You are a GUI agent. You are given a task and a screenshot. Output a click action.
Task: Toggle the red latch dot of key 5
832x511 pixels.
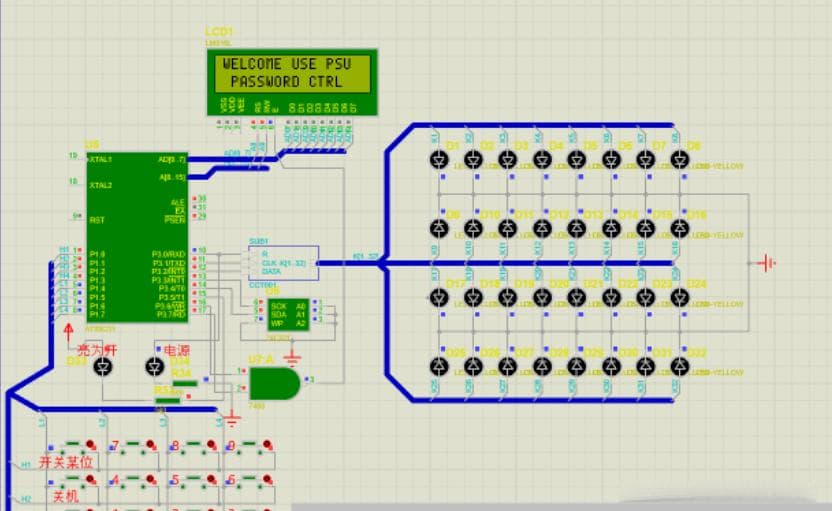point(211,480)
